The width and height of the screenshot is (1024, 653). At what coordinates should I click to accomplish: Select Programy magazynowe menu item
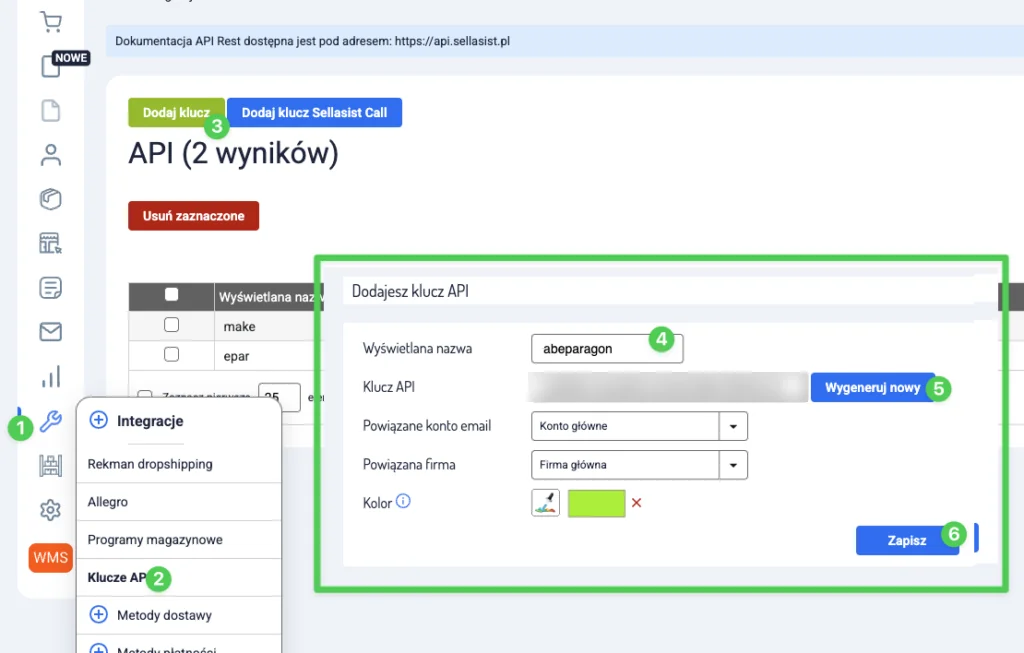(178, 539)
